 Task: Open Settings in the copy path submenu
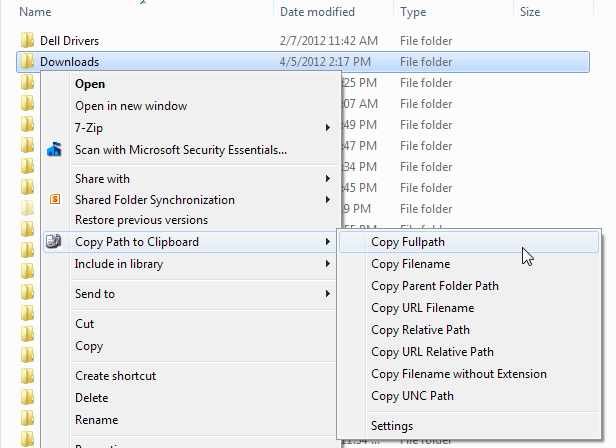coord(392,426)
